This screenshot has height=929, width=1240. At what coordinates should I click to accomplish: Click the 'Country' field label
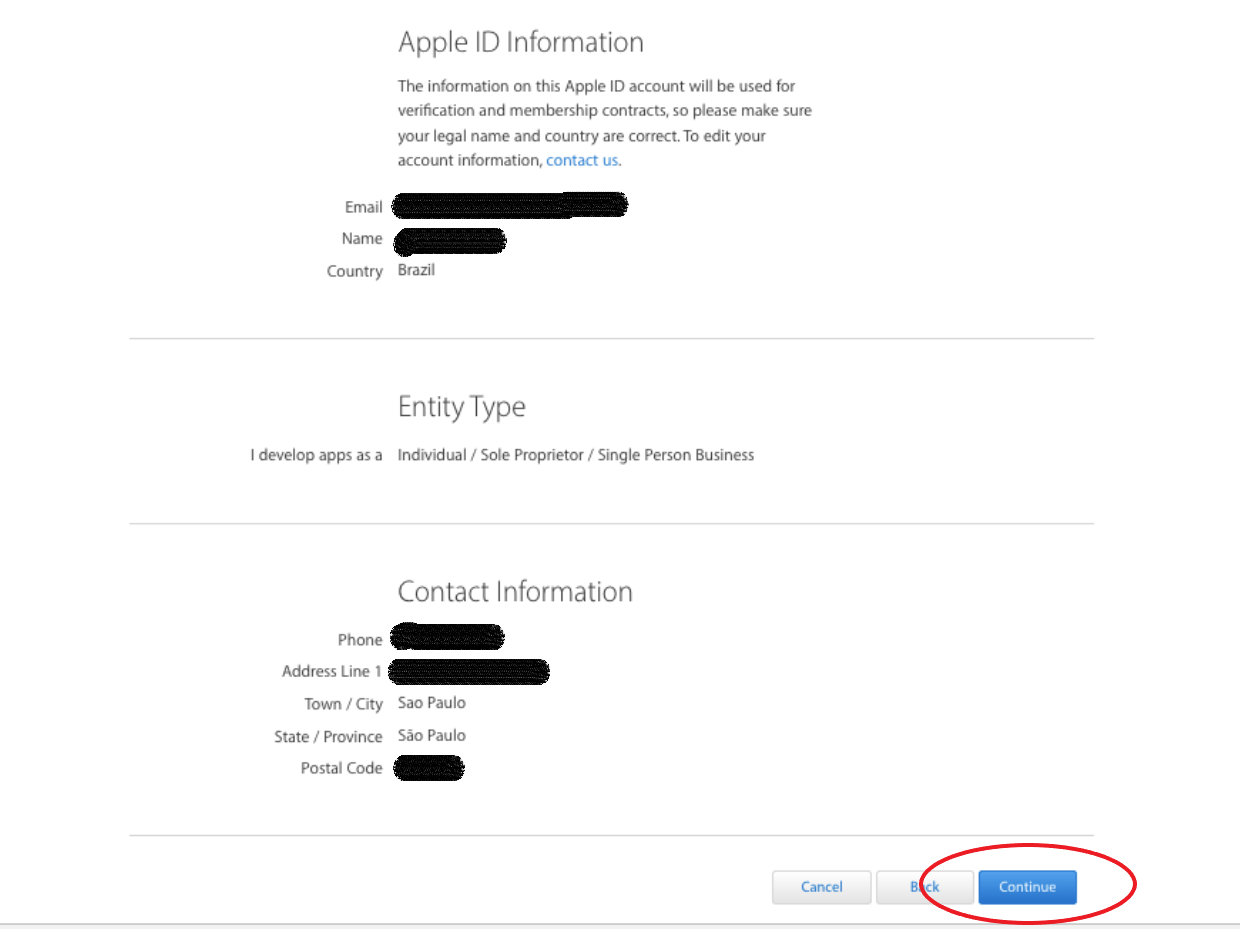click(355, 271)
